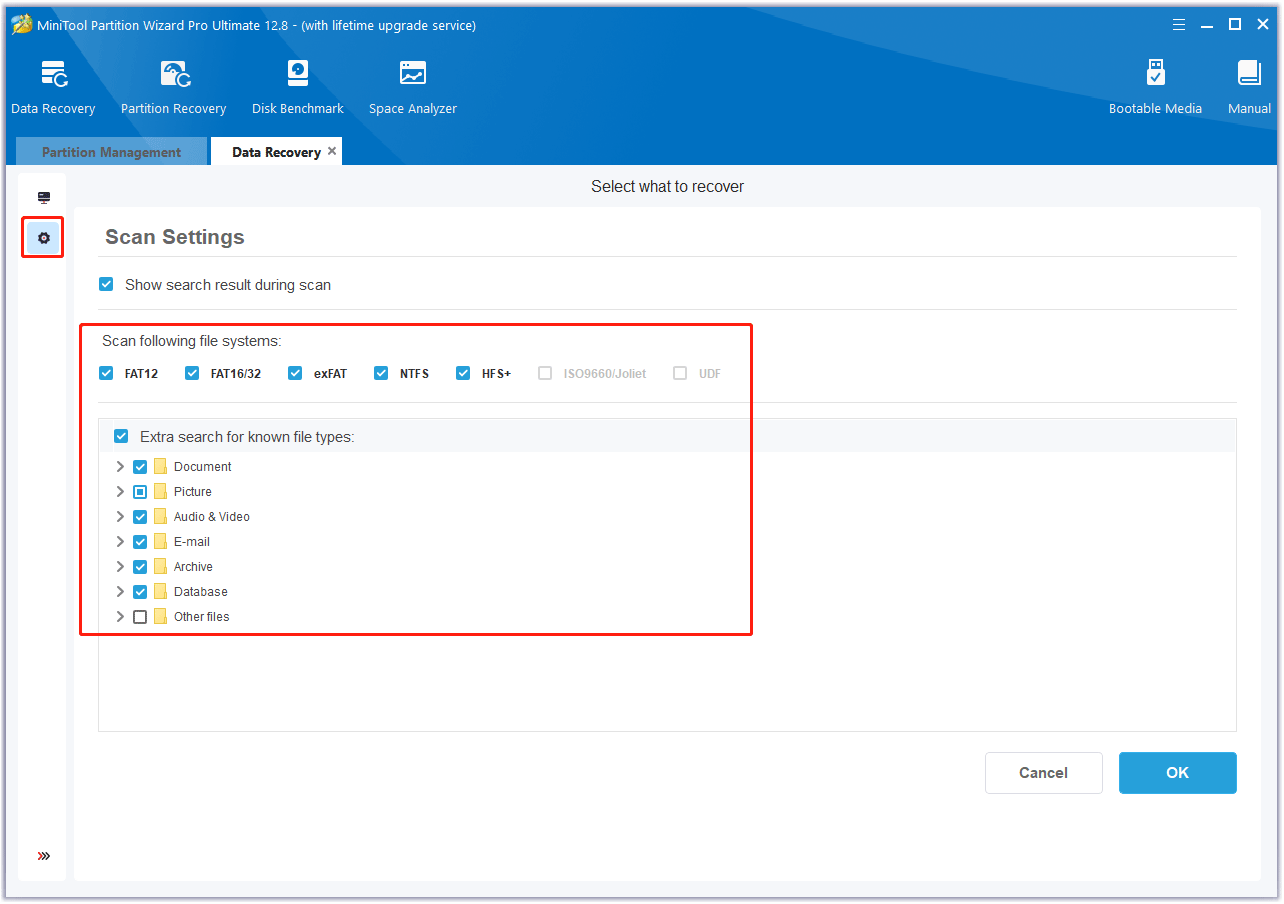Uncheck Show search result during scan
Screen dimensions: 1284x904
pos(107,285)
